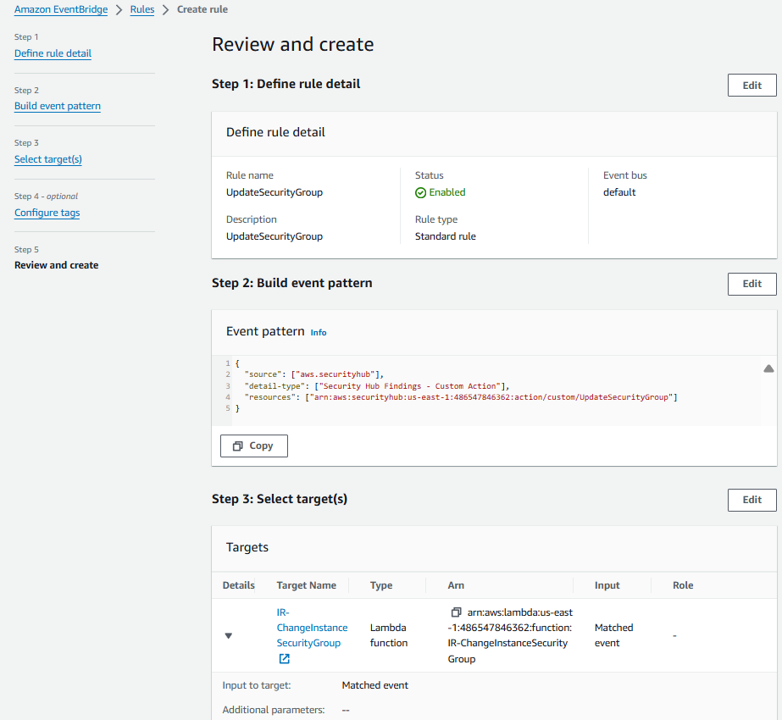The image size is (782, 720).
Task: Open Configure tags step link
Action: pyautogui.click(x=47, y=212)
